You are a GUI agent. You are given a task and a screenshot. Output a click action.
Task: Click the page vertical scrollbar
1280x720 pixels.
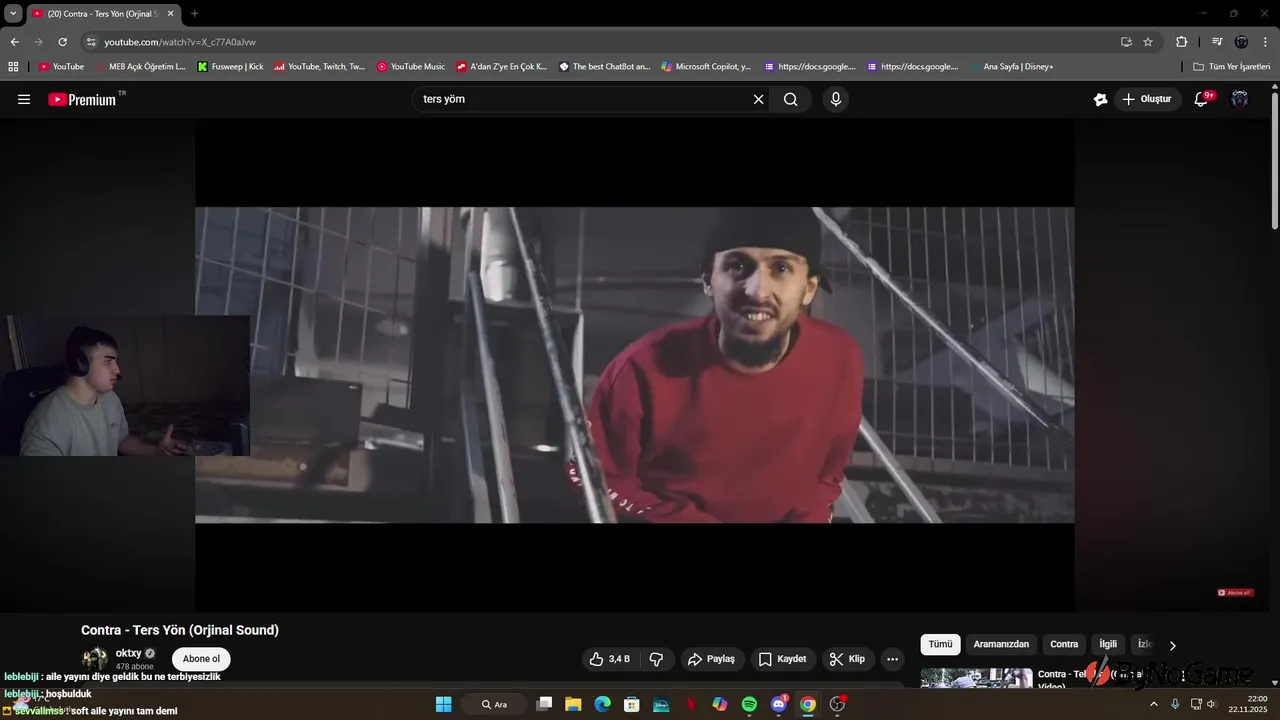click(1275, 160)
